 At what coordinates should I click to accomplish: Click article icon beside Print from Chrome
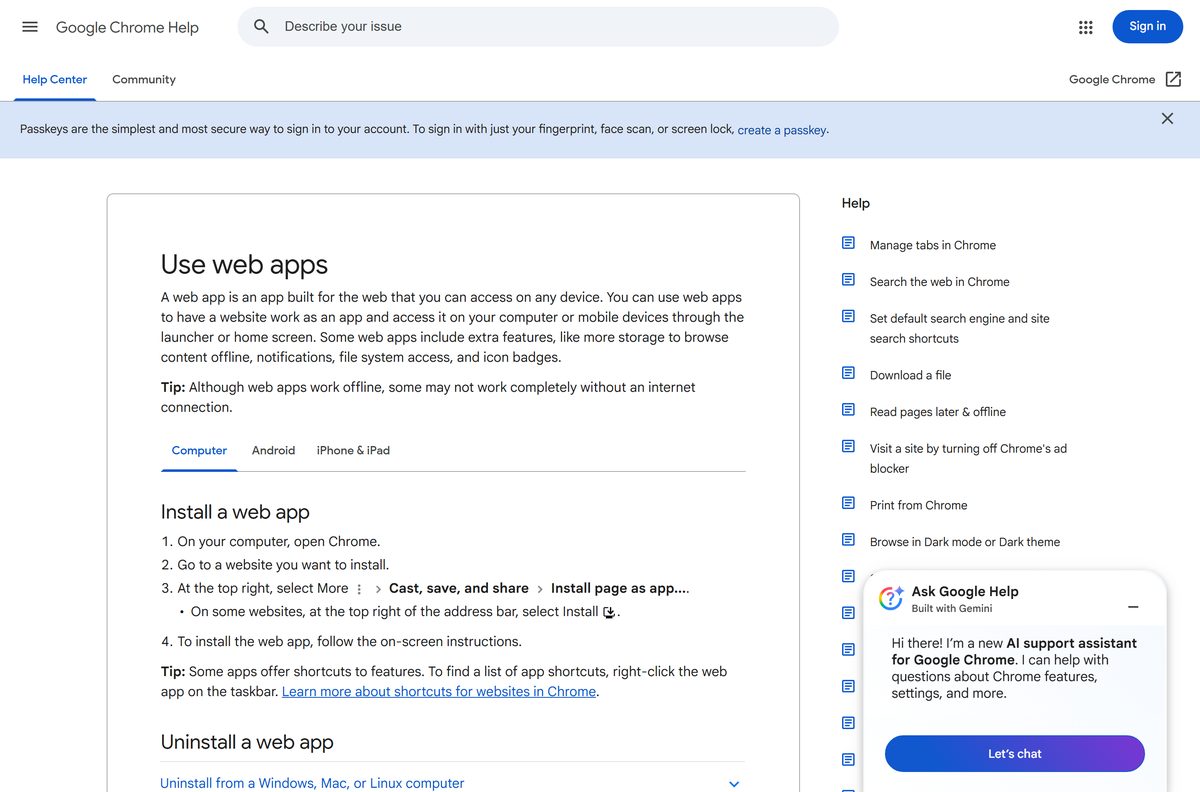(x=848, y=503)
